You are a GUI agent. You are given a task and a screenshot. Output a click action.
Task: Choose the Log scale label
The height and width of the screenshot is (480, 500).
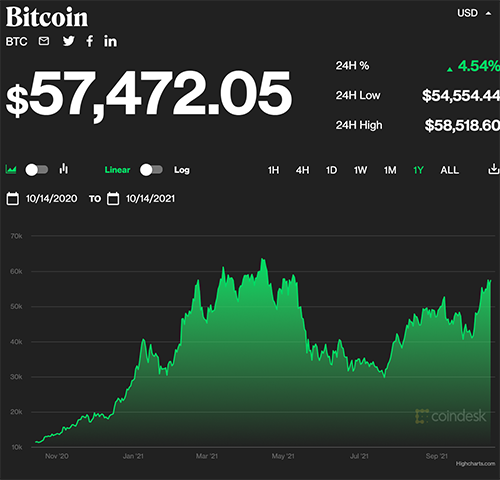click(182, 170)
